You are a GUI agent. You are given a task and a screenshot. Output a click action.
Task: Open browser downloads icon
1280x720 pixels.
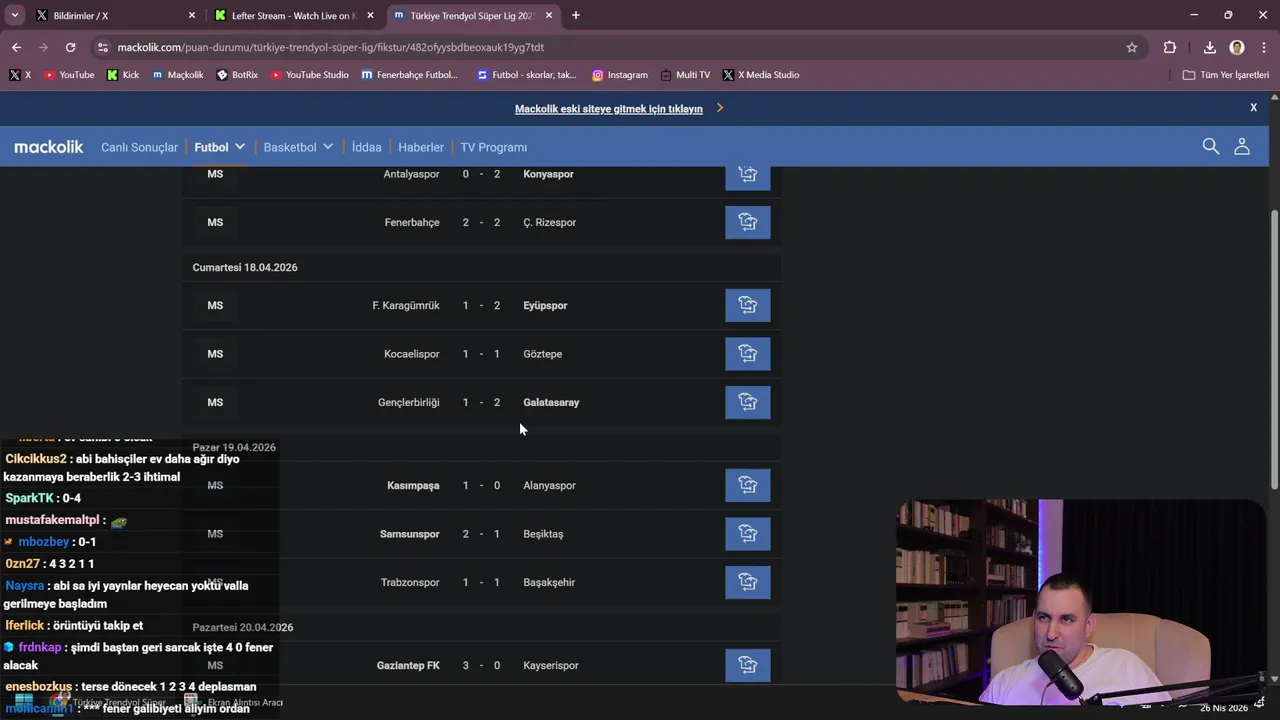pyautogui.click(x=1209, y=47)
